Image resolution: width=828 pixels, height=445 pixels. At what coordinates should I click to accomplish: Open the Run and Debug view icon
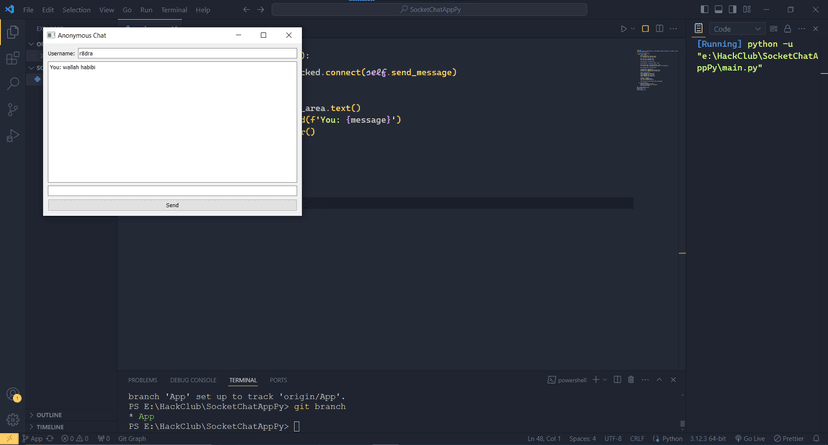(x=13, y=135)
